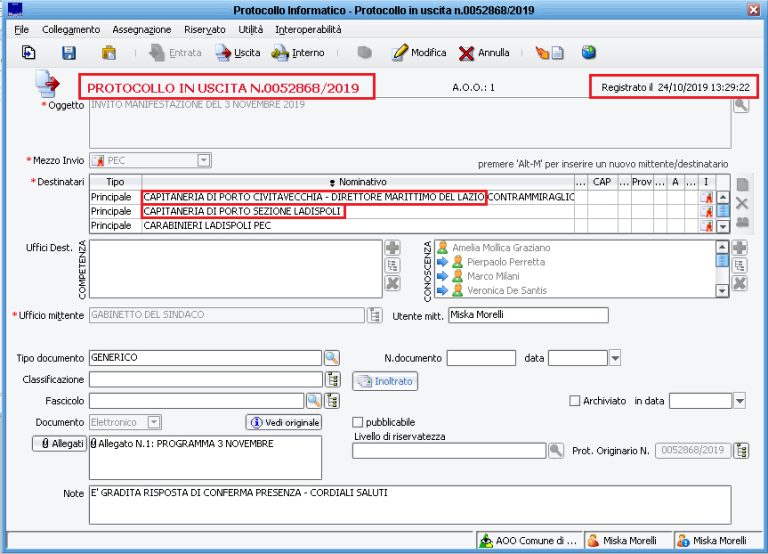Toggle the pubblicabile checkbox

pyautogui.click(x=358, y=422)
